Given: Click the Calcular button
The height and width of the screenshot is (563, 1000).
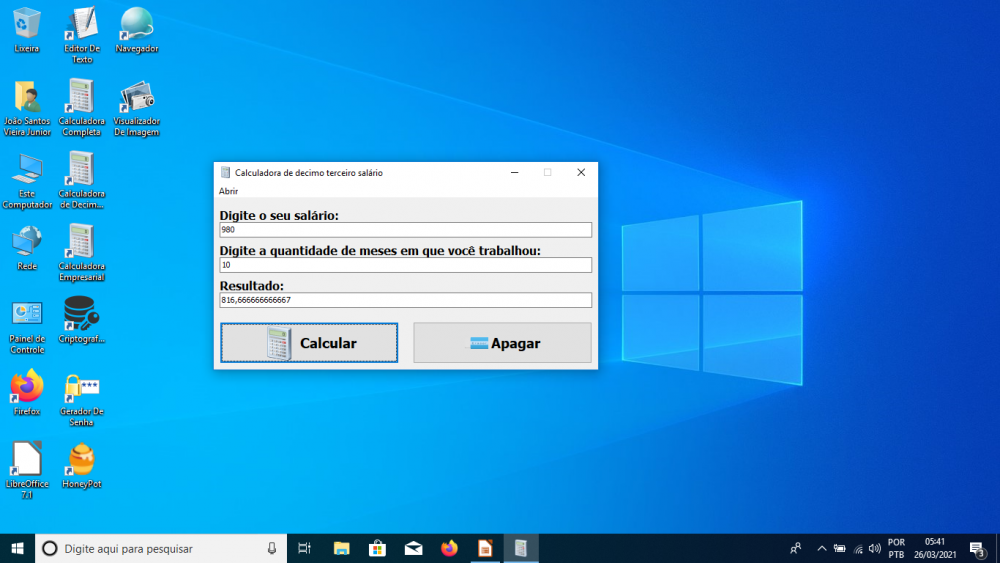Looking at the screenshot, I should (x=309, y=343).
